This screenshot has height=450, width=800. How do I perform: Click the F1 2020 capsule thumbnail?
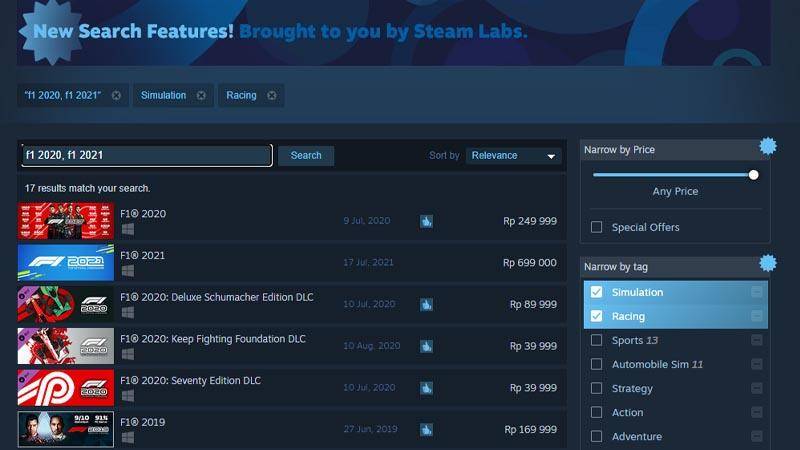pos(66,221)
